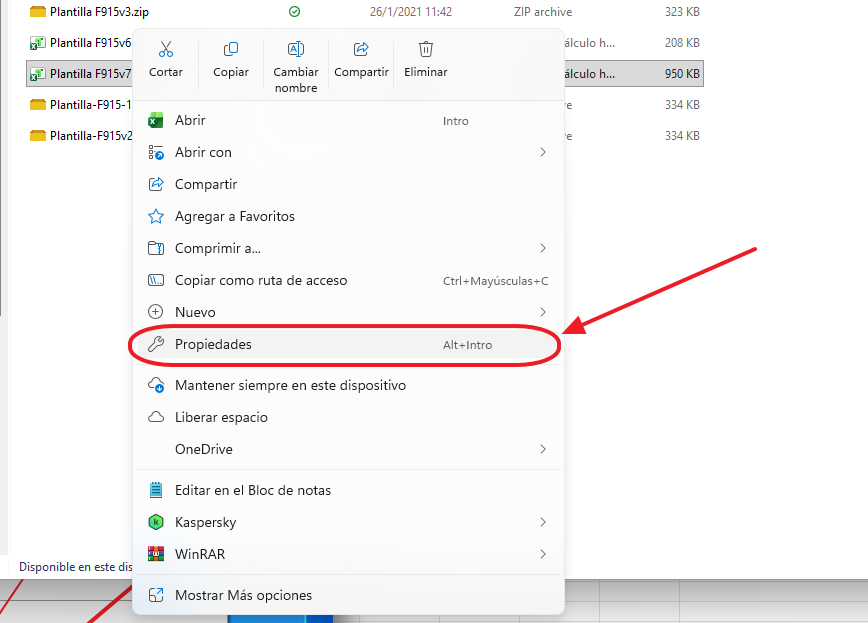Select Mantener siempre en este dispositivo
Image resolution: width=868 pixels, height=623 pixels.
tap(290, 385)
